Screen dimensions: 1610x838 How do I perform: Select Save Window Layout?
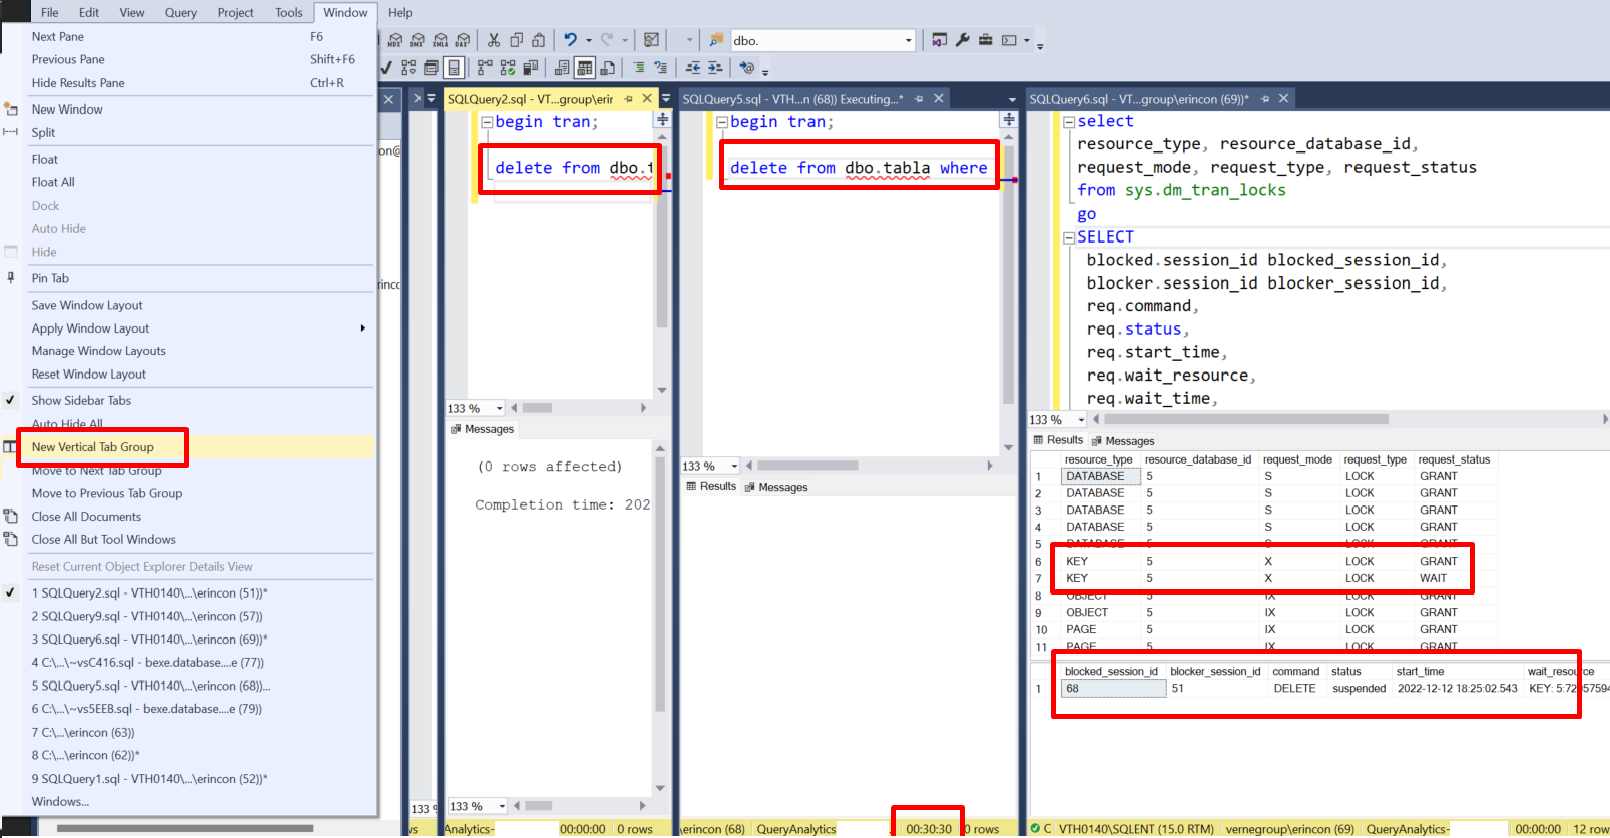[x=87, y=305]
